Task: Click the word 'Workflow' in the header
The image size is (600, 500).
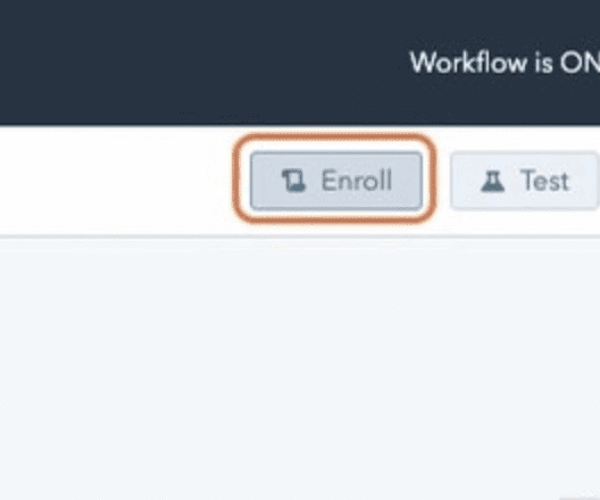Action: coord(469,62)
